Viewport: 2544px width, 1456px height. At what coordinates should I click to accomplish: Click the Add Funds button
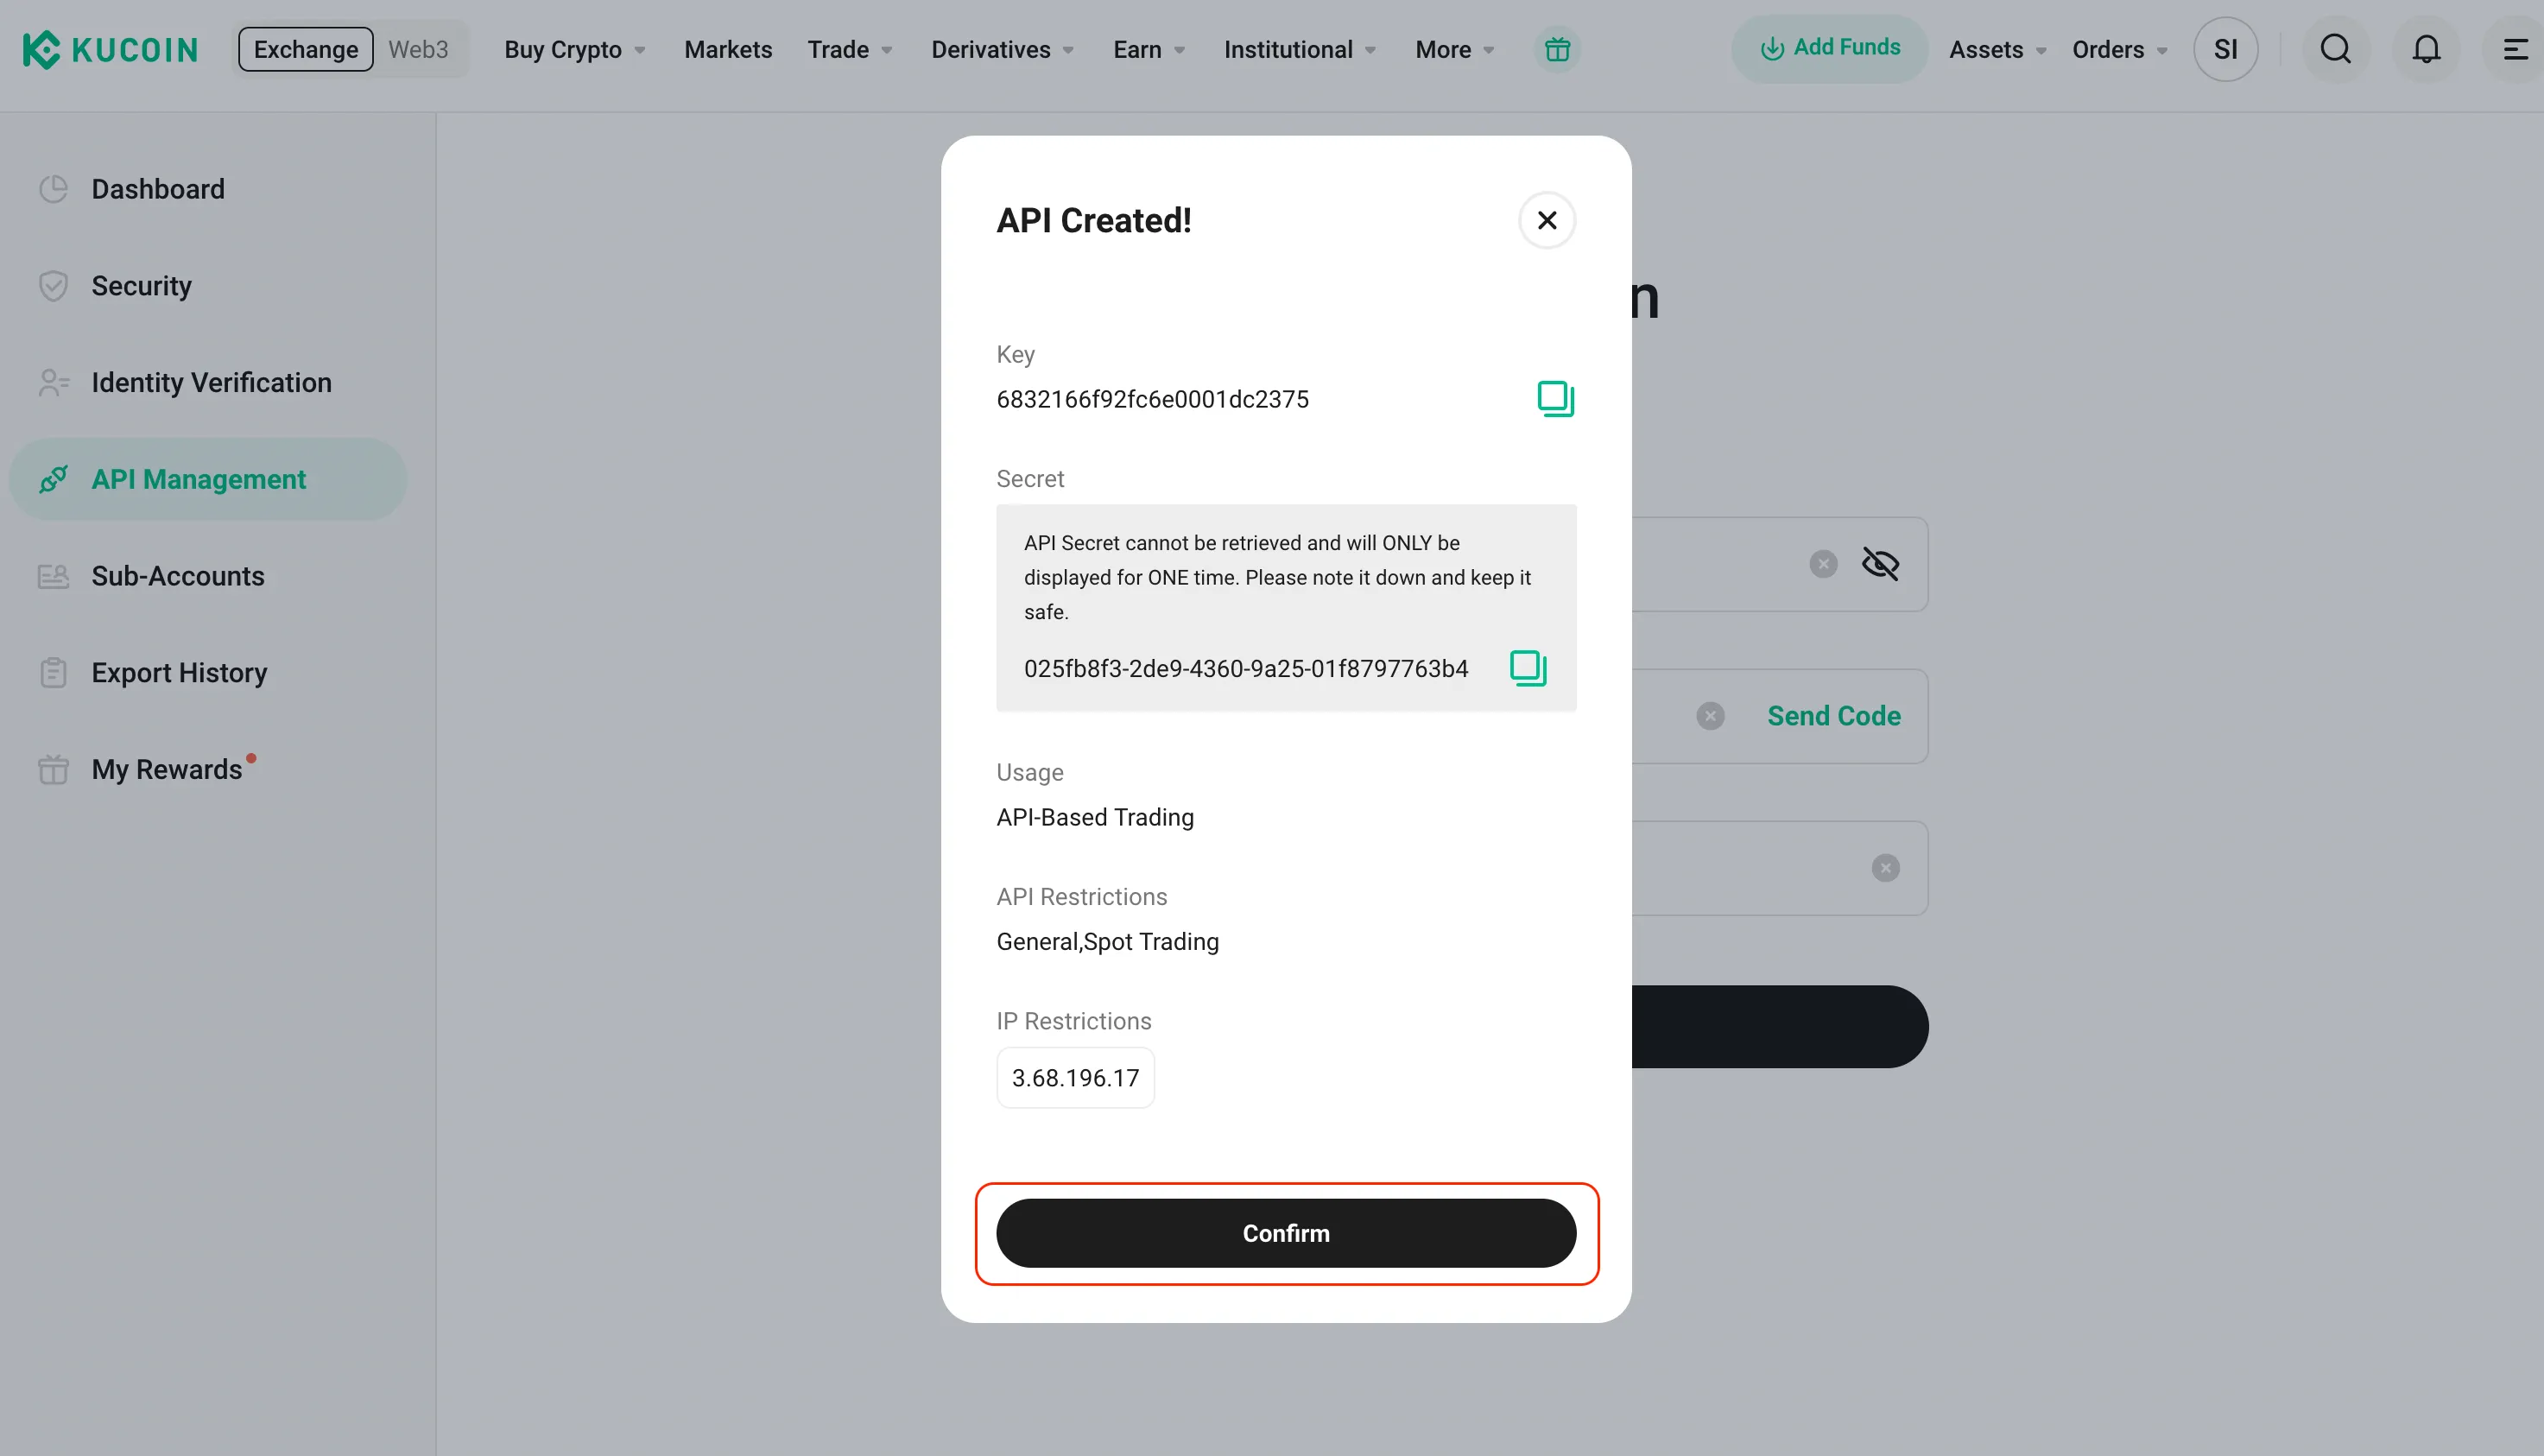pos(1829,48)
